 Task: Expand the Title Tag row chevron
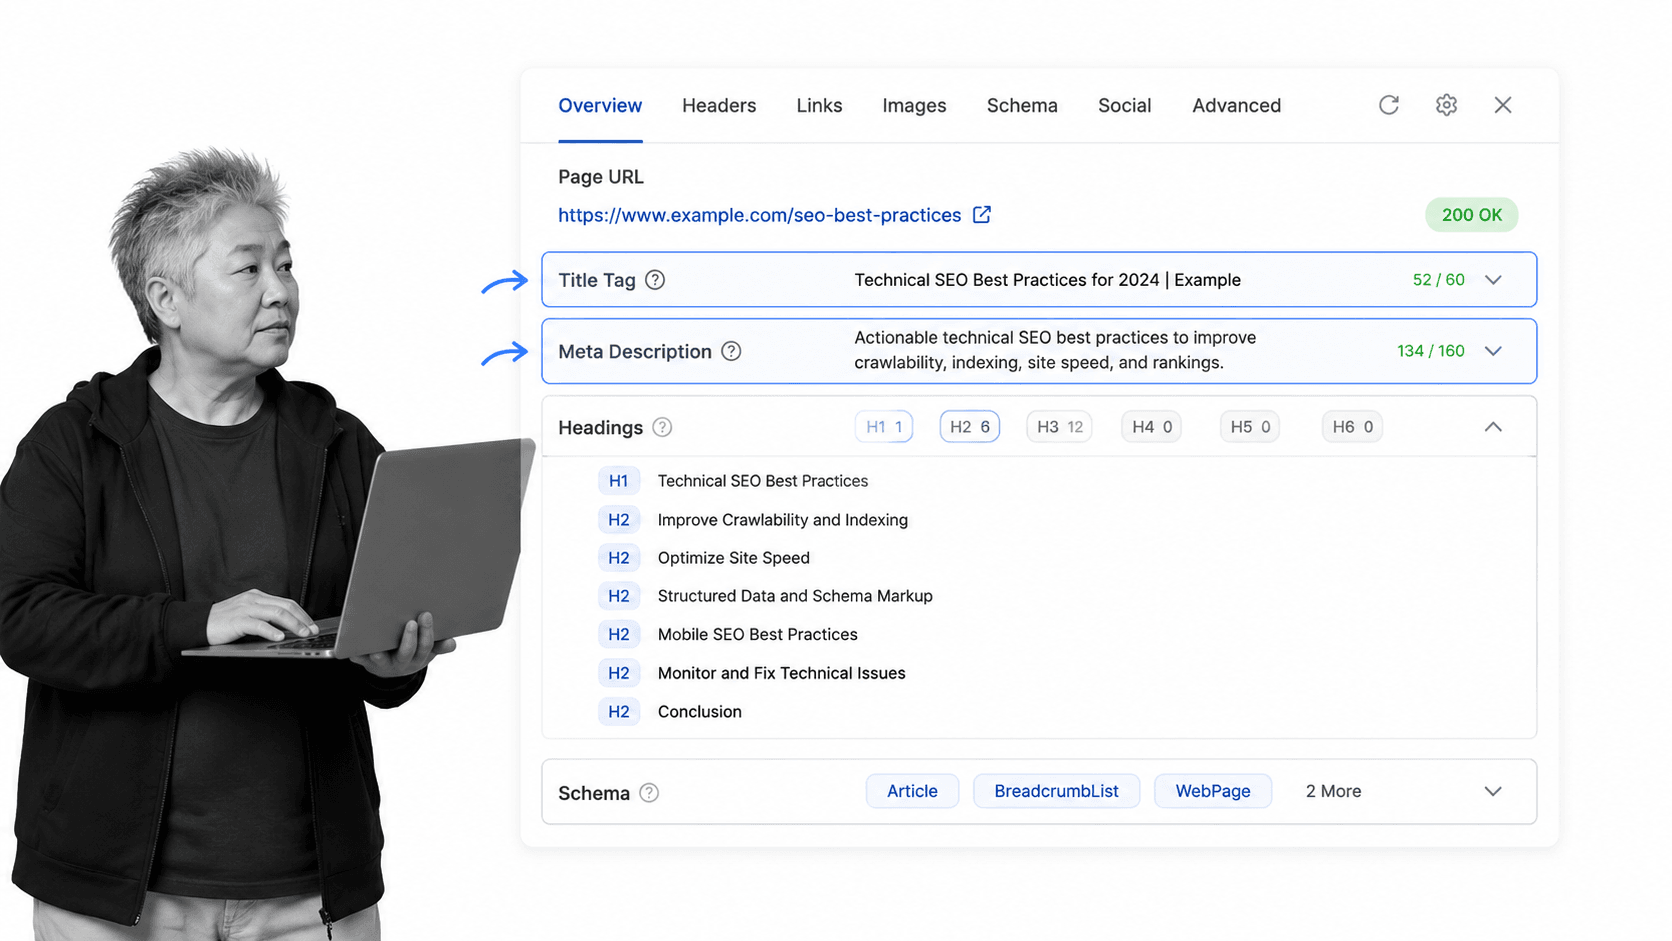point(1493,280)
